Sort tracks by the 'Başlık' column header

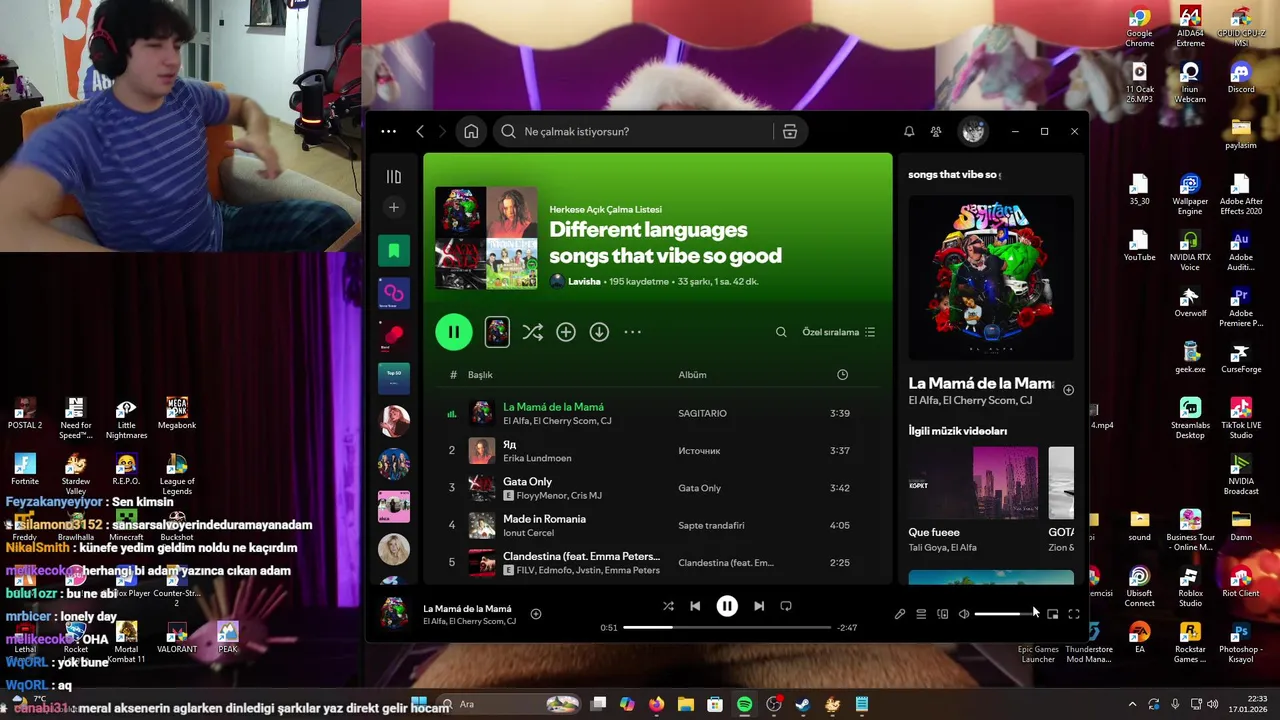(480, 375)
